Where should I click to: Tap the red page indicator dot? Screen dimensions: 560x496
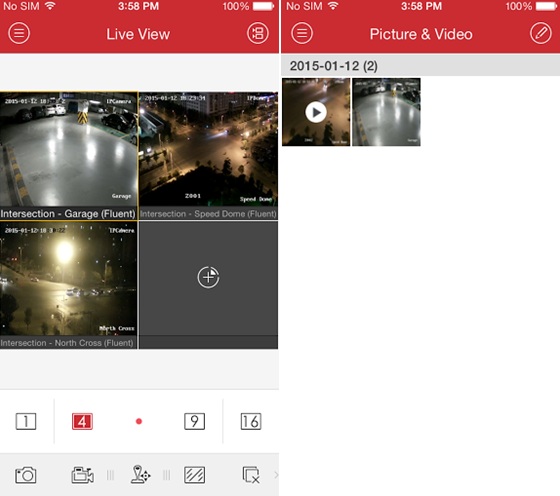point(139,421)
